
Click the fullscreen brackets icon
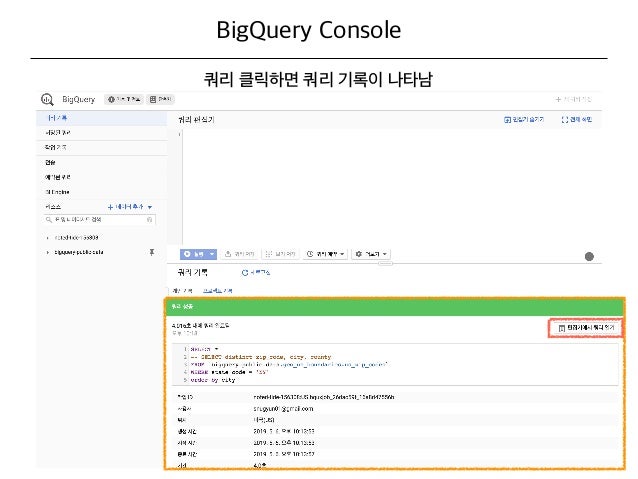[564, 119]
